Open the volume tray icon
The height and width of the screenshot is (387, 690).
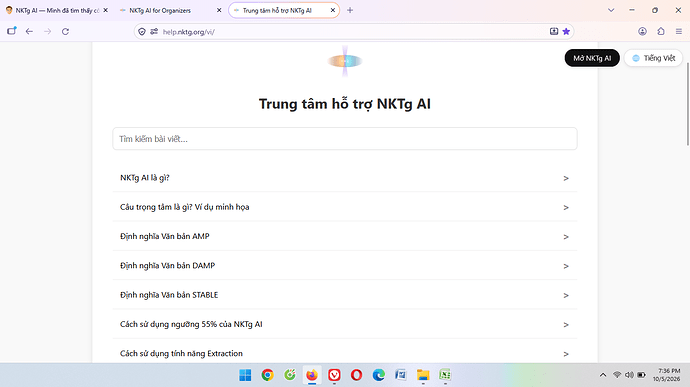(629, 375)
